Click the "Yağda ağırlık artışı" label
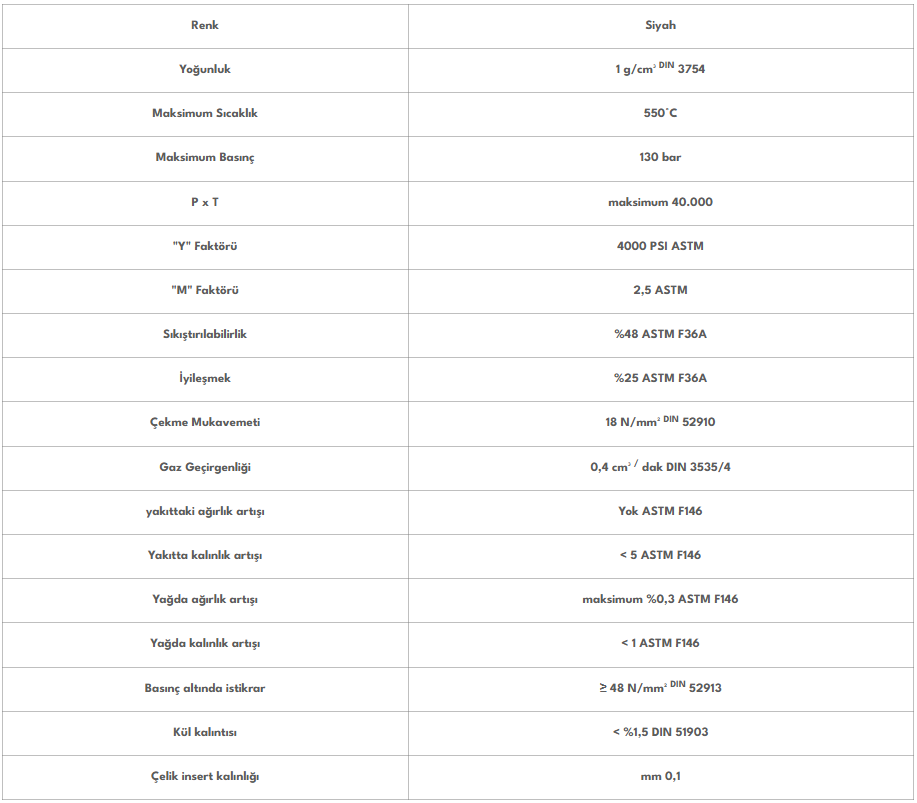The height and width of the screenshot is (803, 917). [205, 599]
